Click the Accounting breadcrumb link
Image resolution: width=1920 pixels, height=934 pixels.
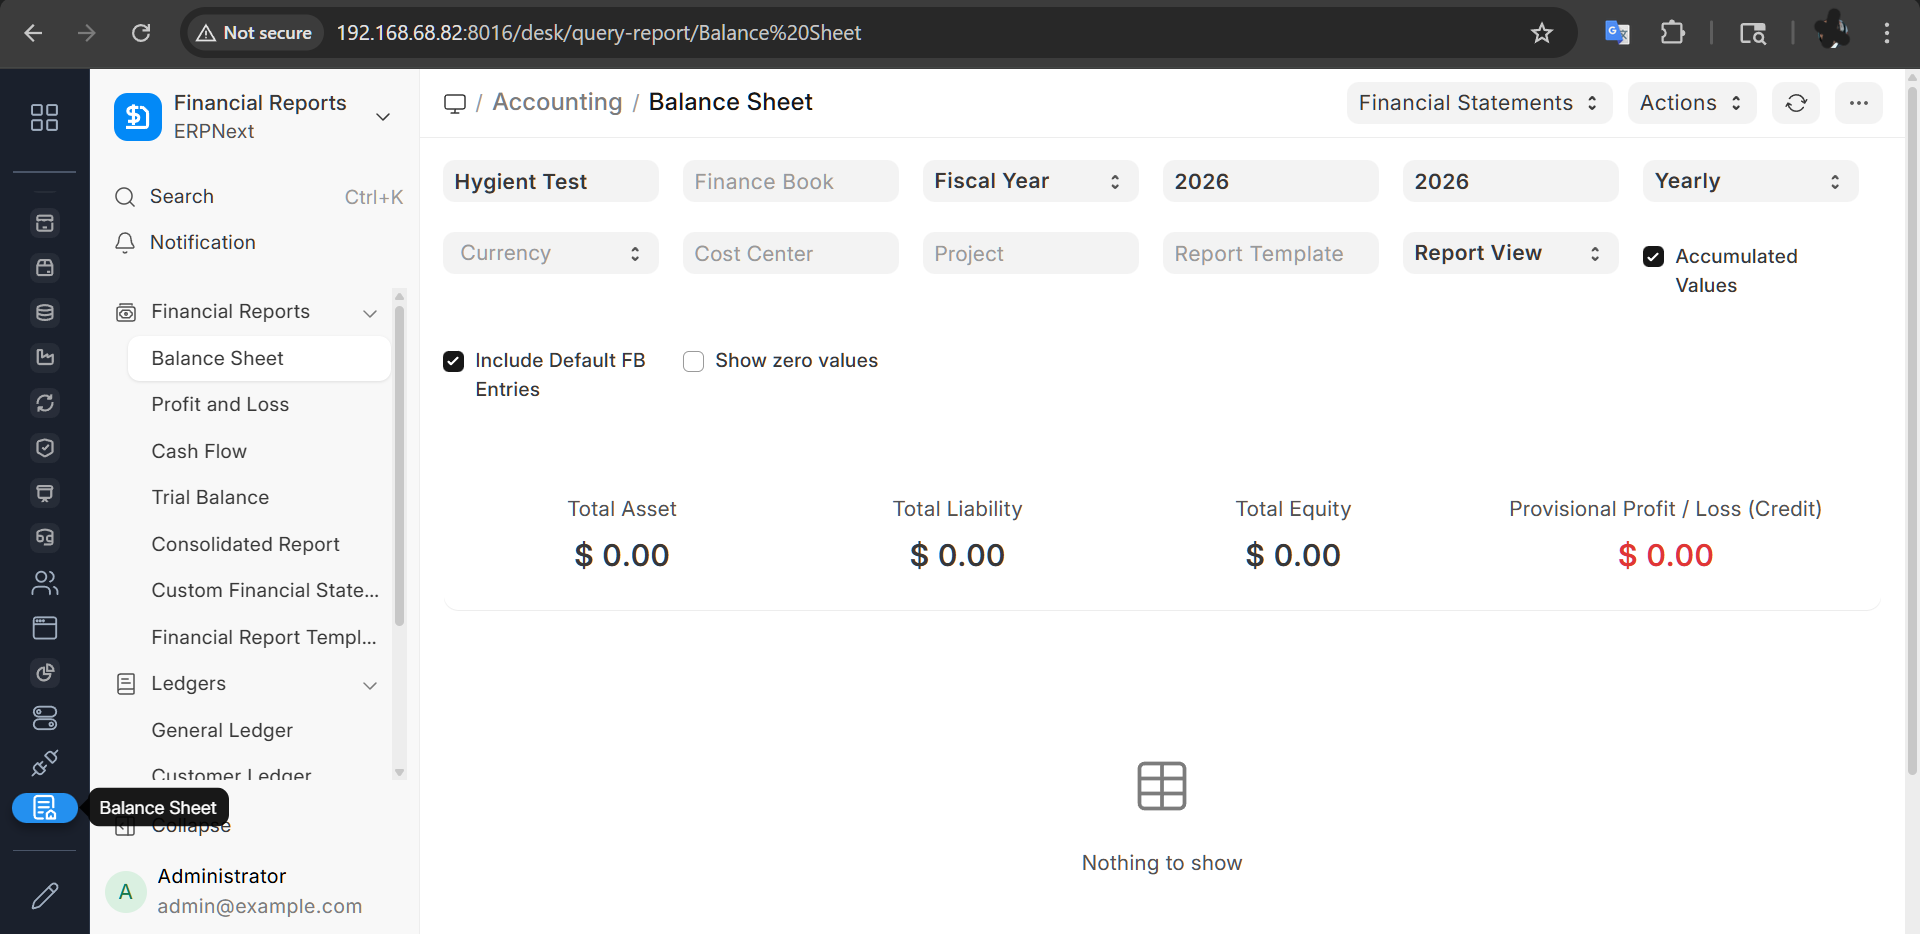tap(557, 103)
